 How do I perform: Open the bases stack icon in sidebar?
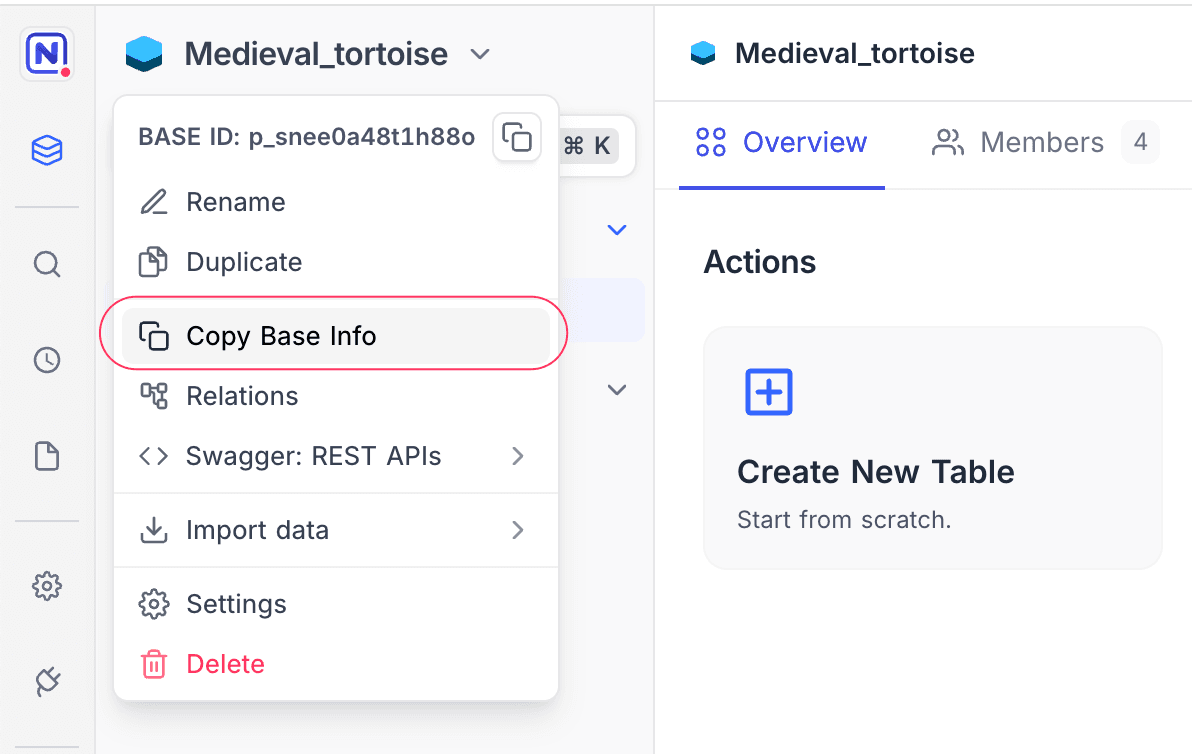47,151
